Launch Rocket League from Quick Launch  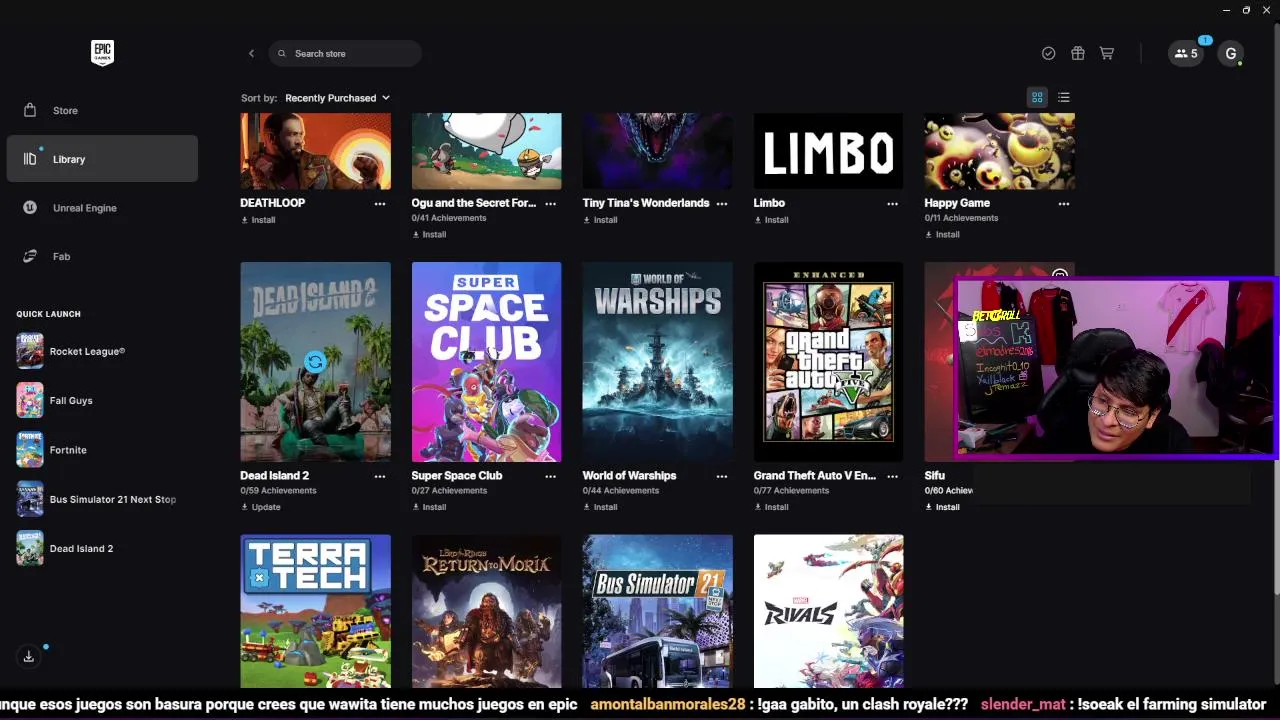[x=102, y=351]
